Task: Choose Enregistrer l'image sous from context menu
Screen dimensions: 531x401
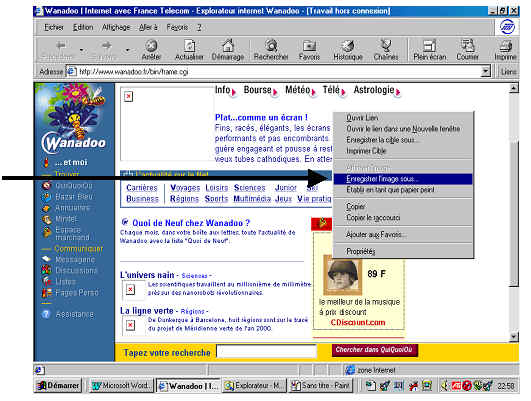Action: tap(403, 179)
